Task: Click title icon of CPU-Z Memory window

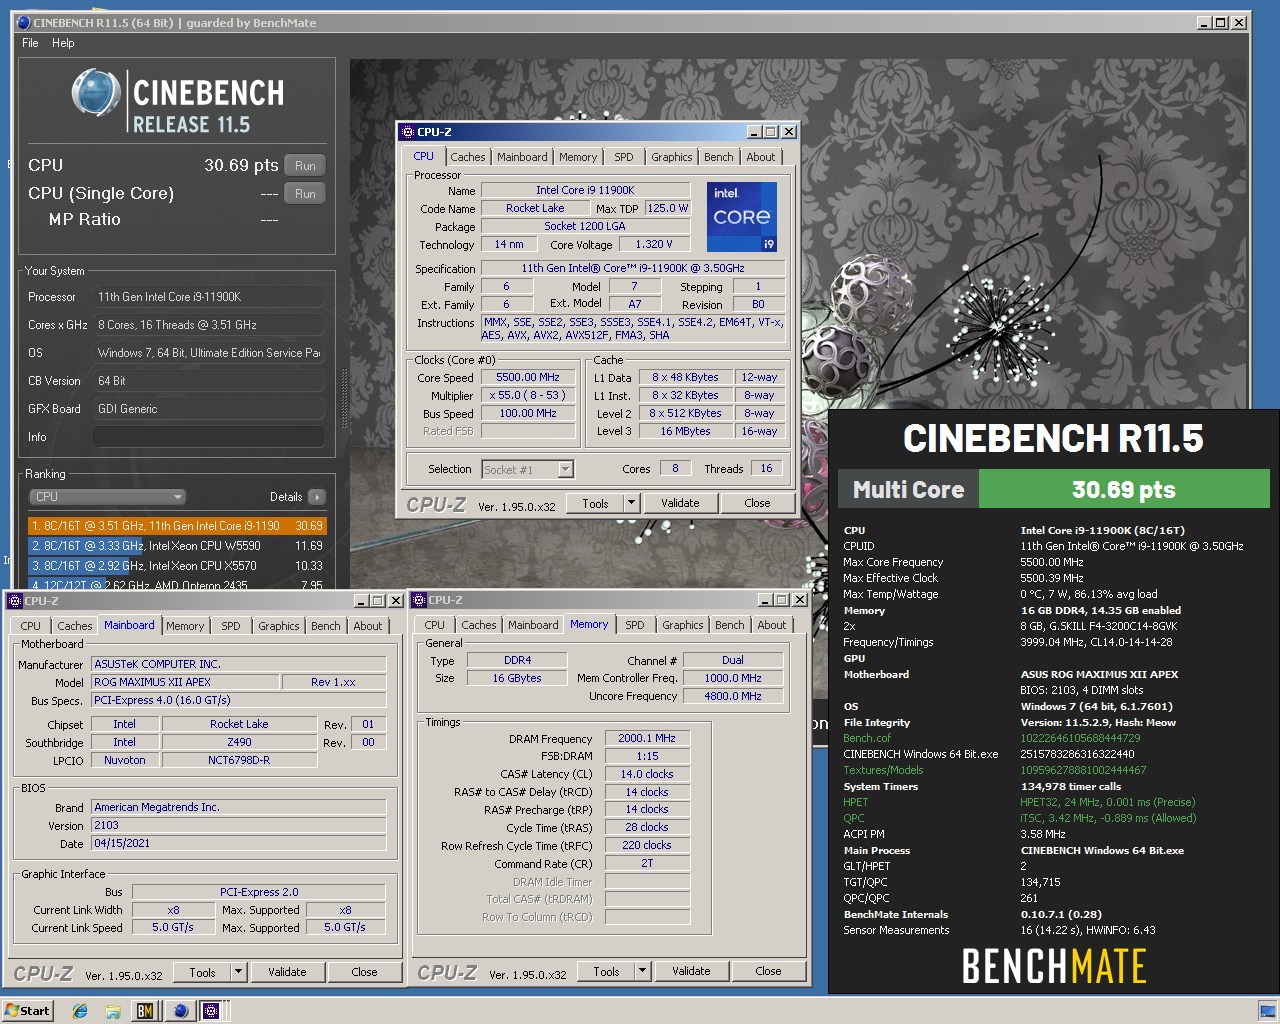Action: click(419, 600)
